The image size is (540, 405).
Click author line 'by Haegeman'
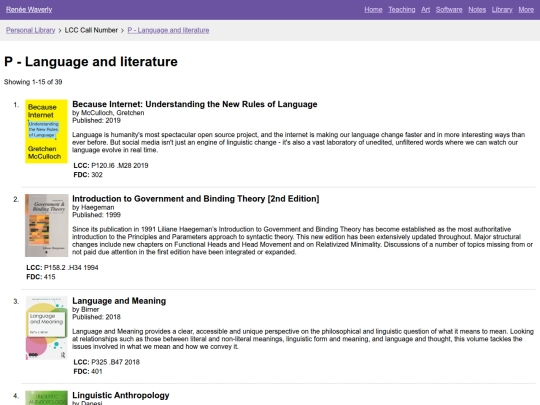(x=93, y=207)
